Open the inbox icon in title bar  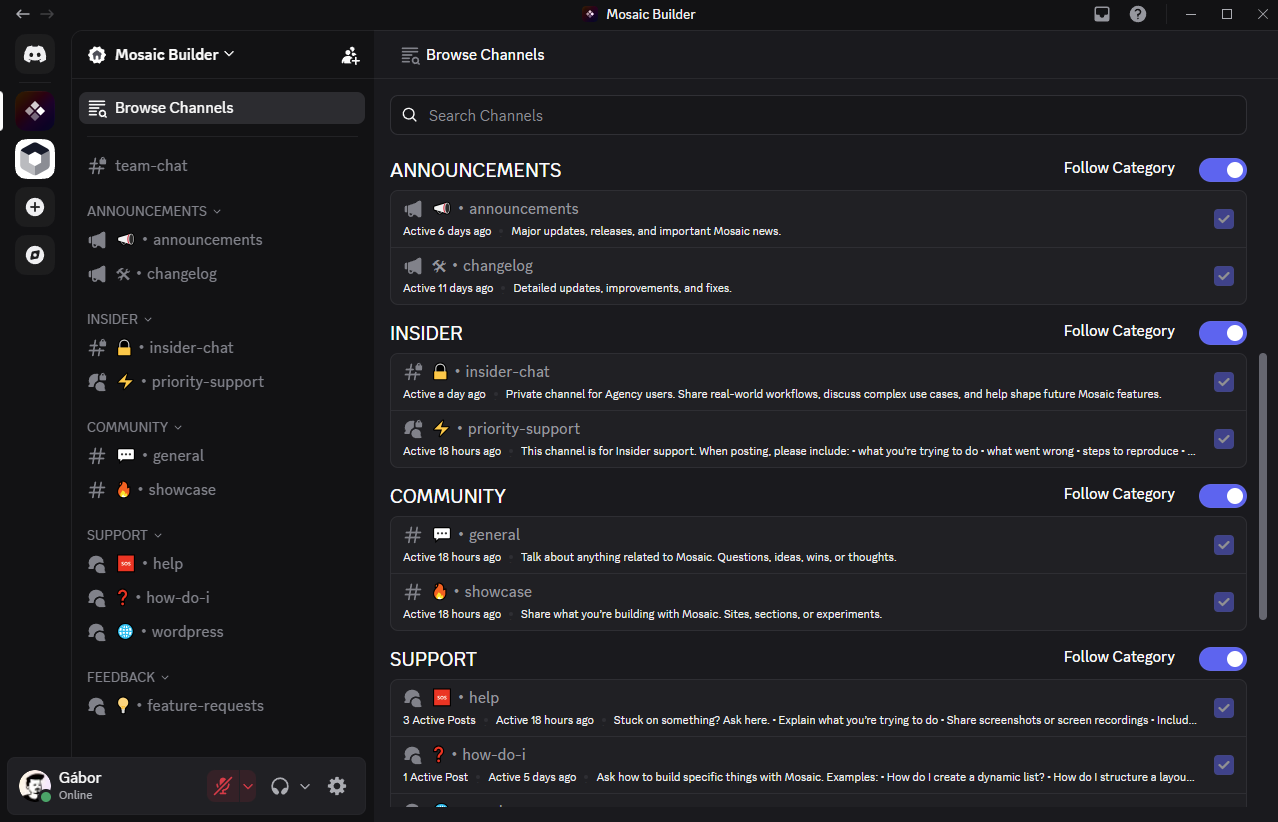click(x=1101, y=14)
